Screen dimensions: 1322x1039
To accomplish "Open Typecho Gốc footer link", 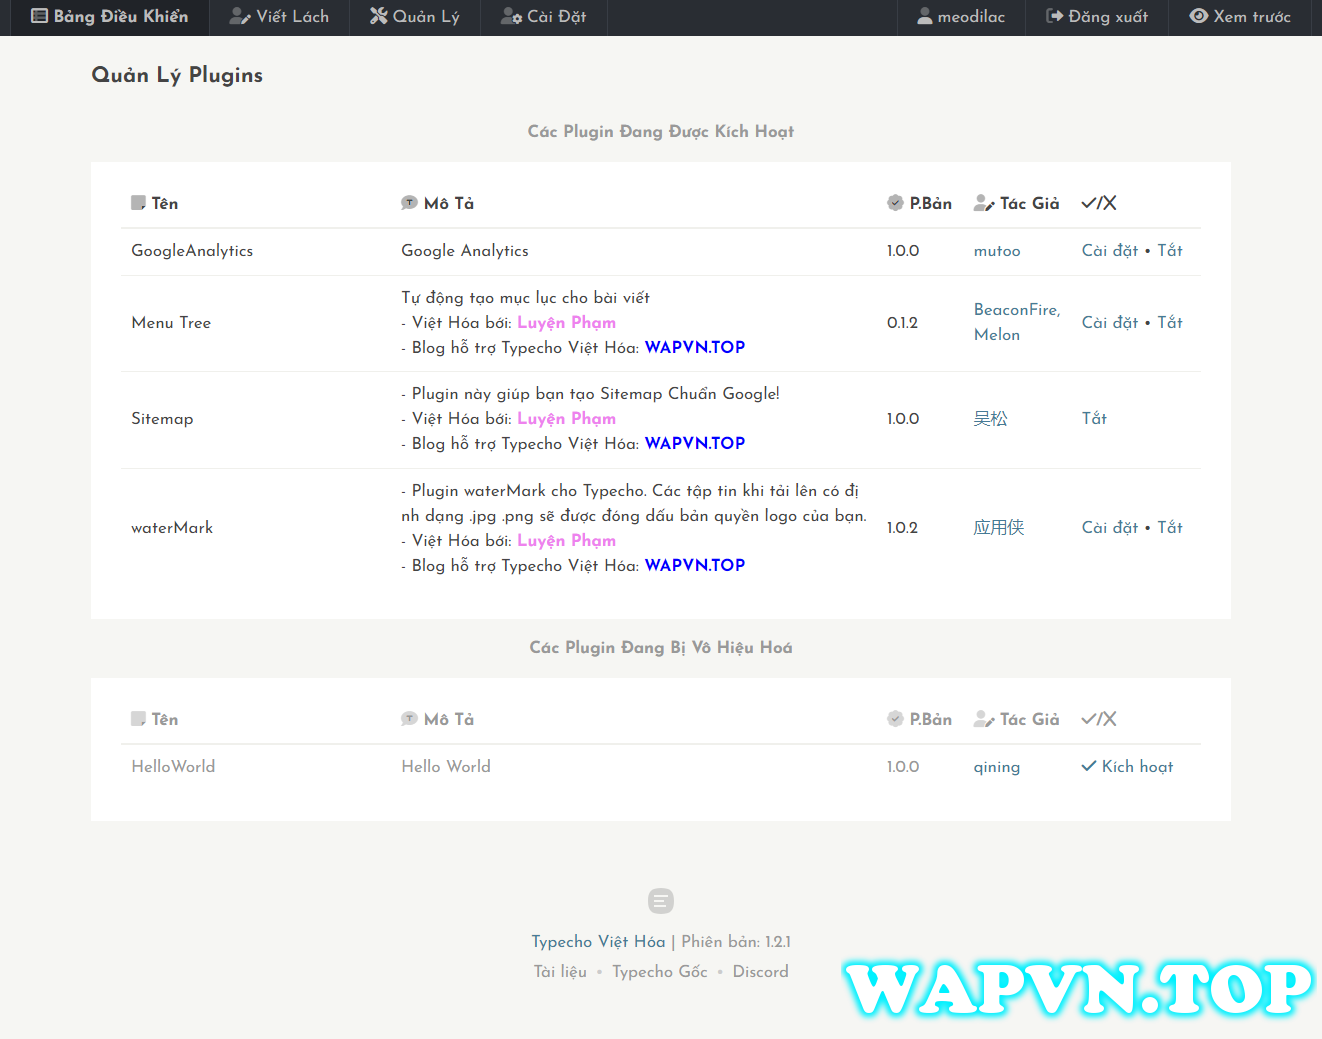I will (660, 972).
